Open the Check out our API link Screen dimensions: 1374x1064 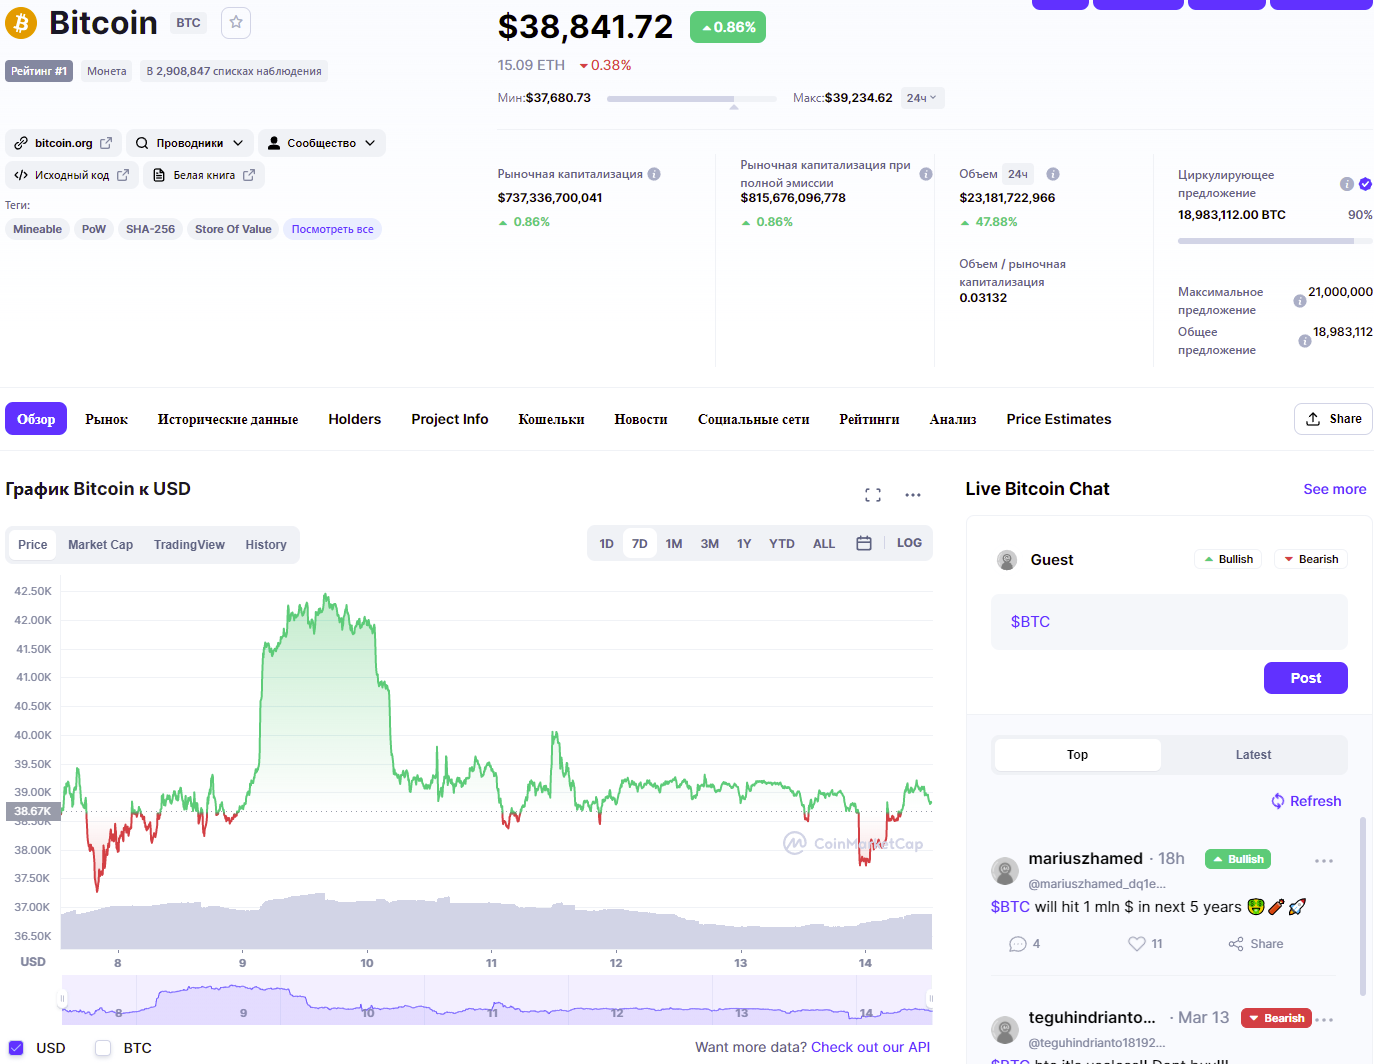[870, 1047]
